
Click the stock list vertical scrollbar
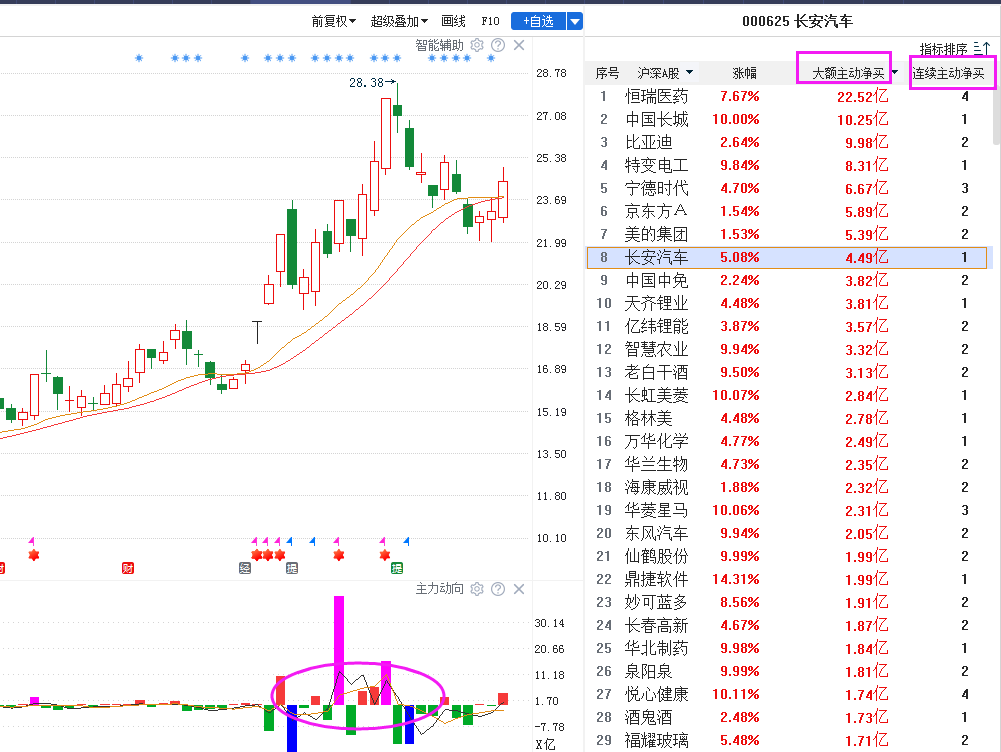pos(997,115)
